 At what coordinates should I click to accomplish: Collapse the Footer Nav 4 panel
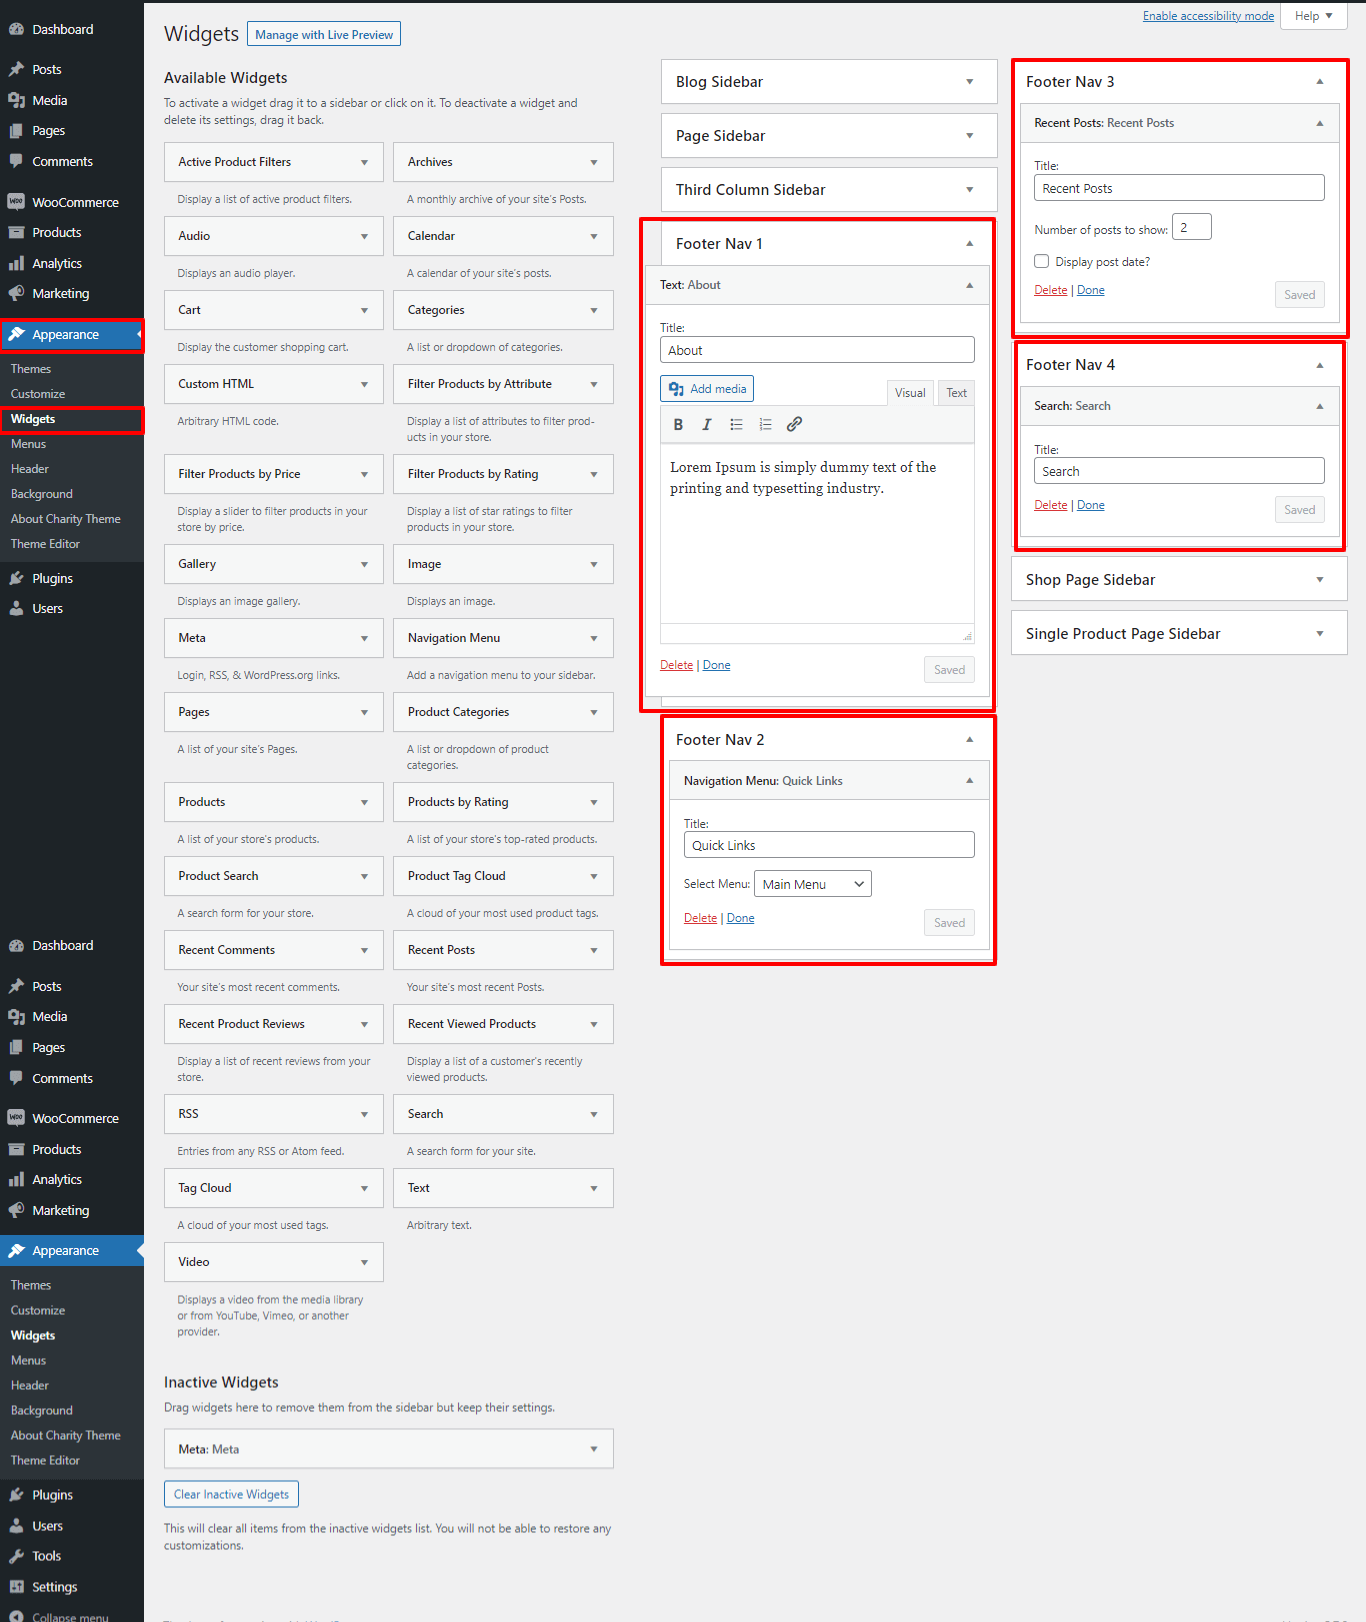point(1319,365)
